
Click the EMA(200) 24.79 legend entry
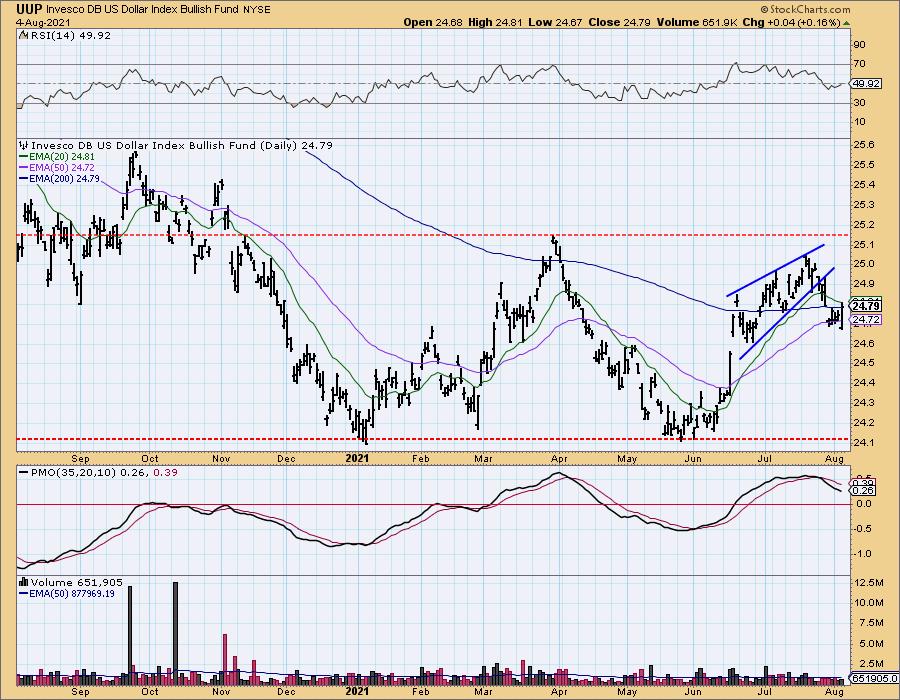point(60,178)
